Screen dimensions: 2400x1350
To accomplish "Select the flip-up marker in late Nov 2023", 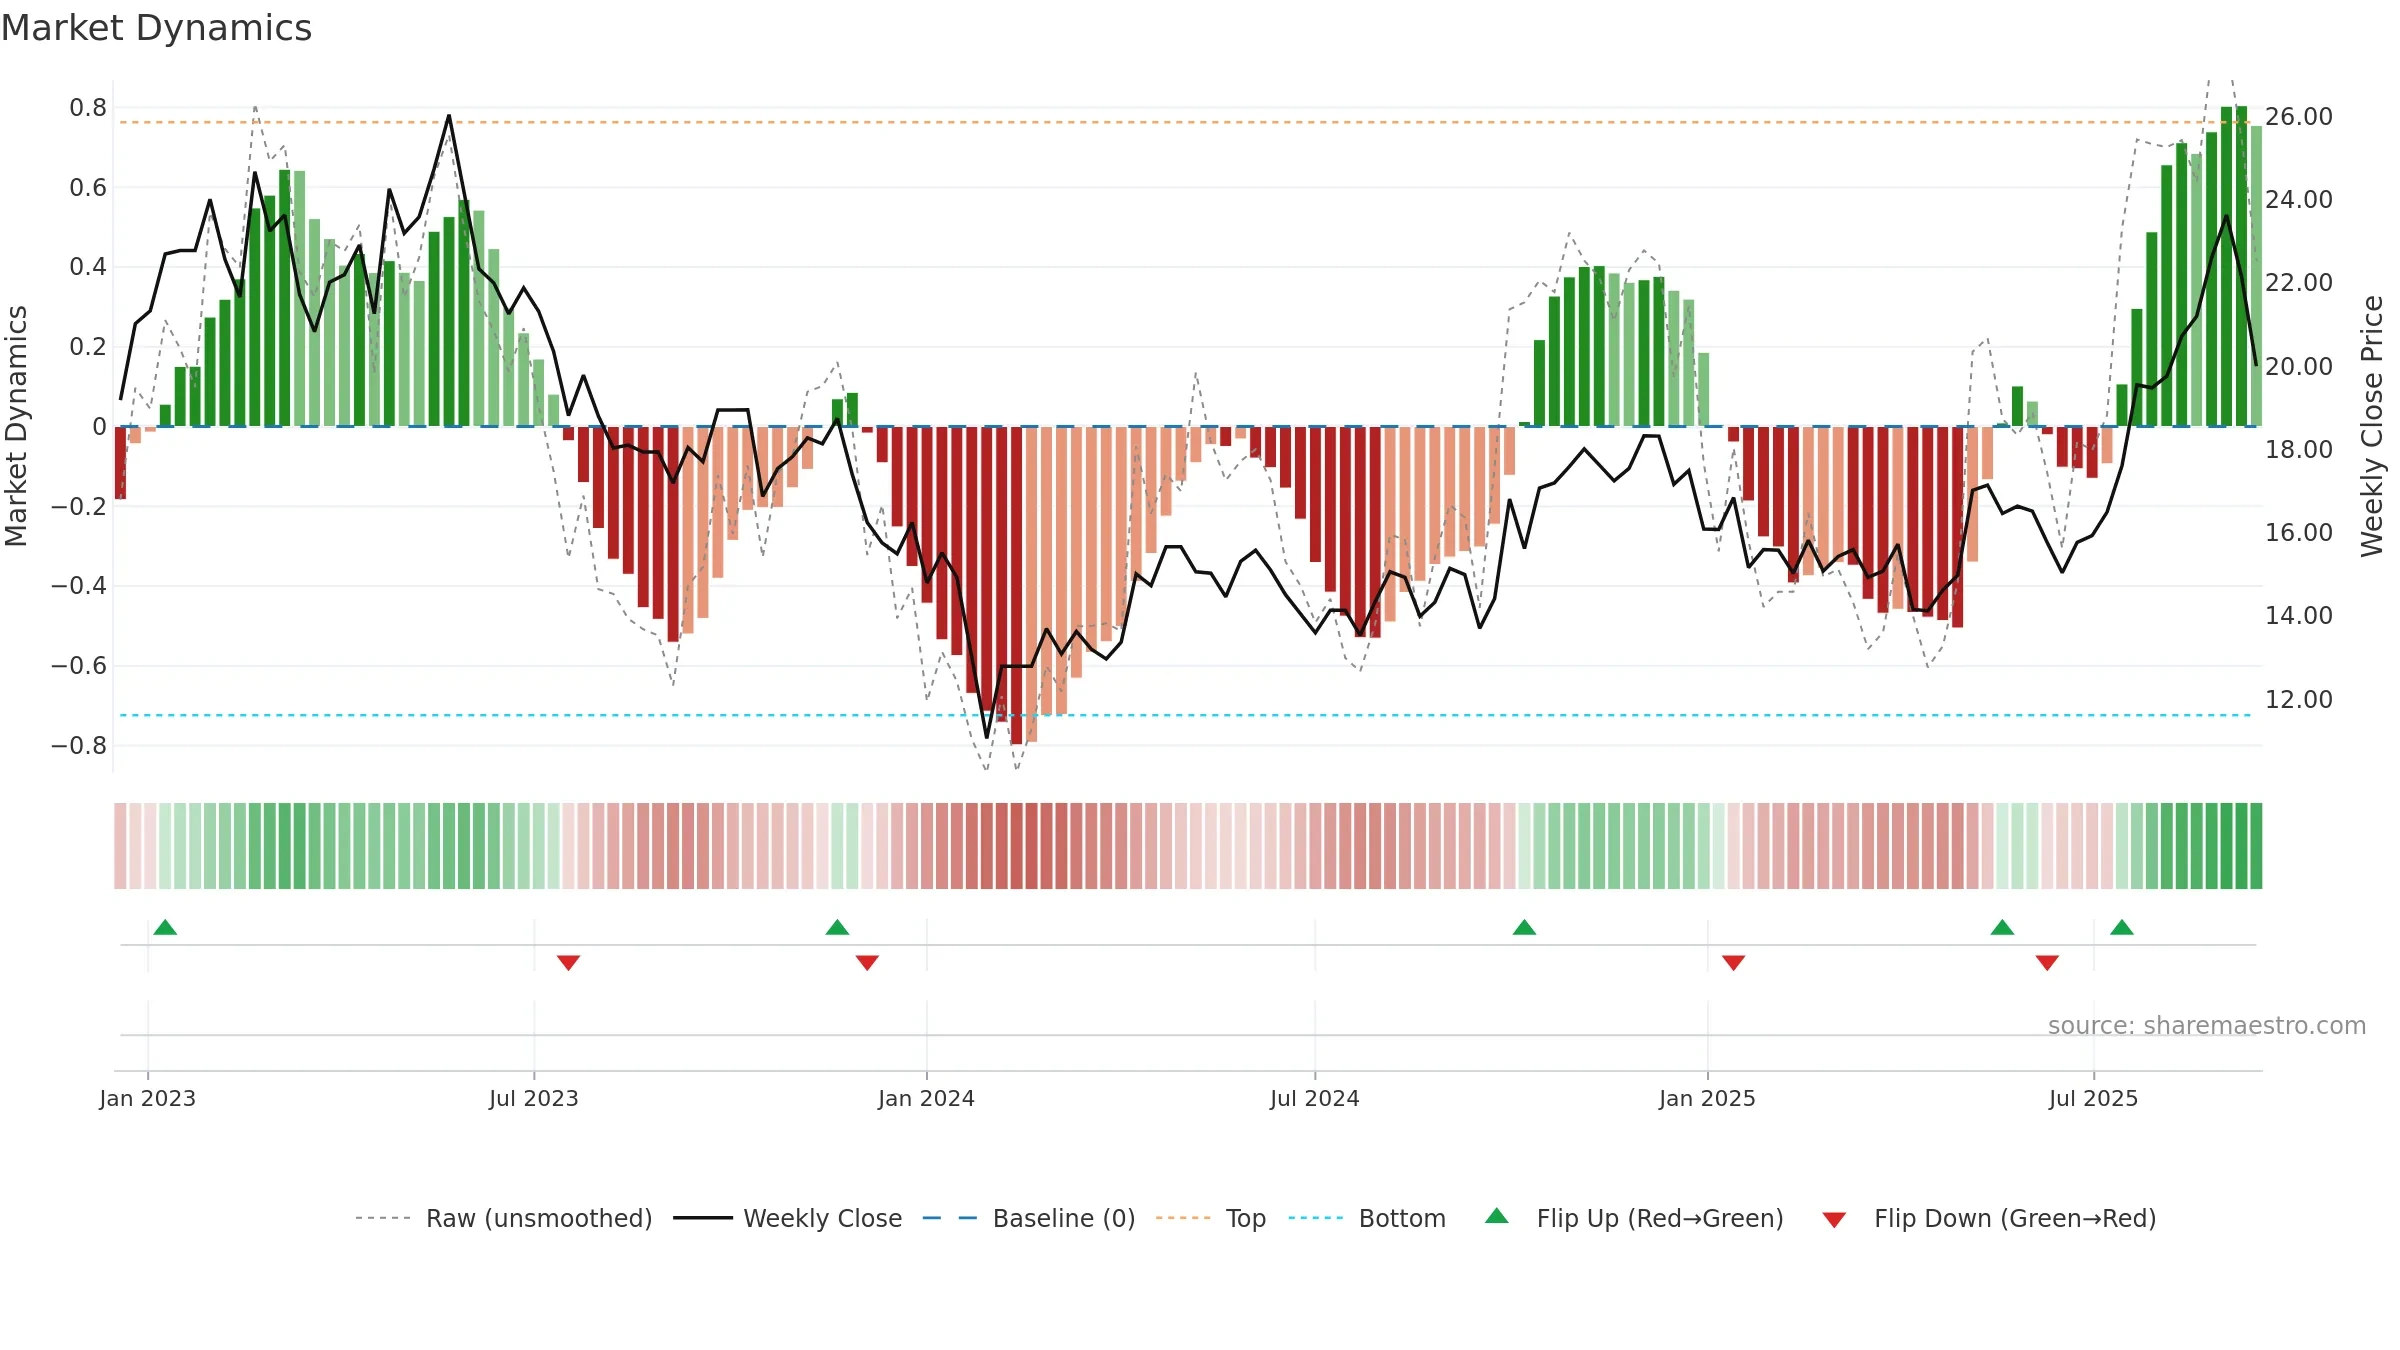I will point(837,927).
